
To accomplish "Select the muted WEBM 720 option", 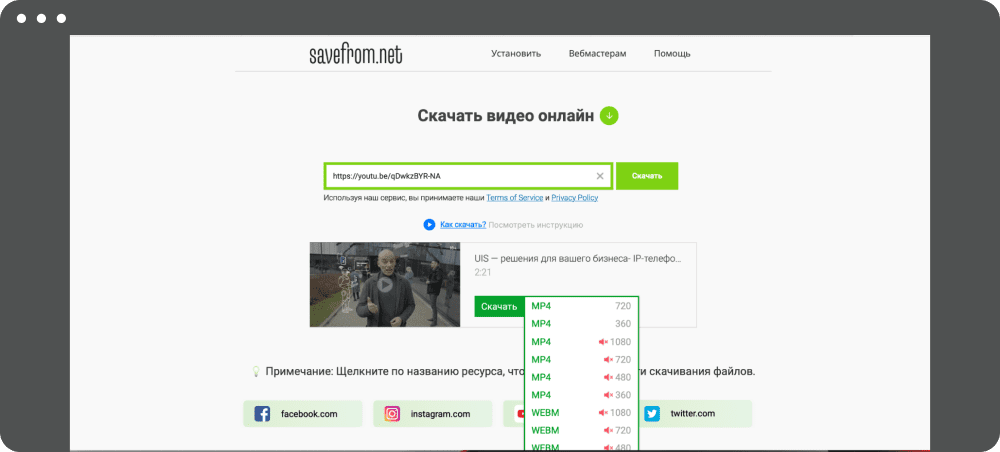I will pyautogui.click(x=581, y=431).
